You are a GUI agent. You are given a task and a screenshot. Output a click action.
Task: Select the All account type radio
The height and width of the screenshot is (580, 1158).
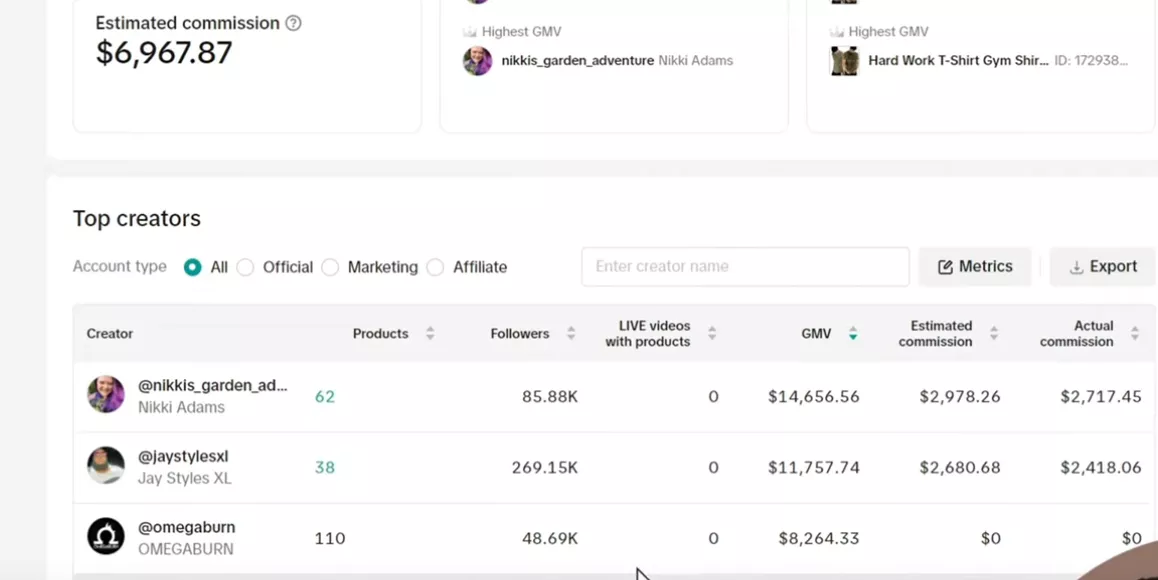[193, 267]
